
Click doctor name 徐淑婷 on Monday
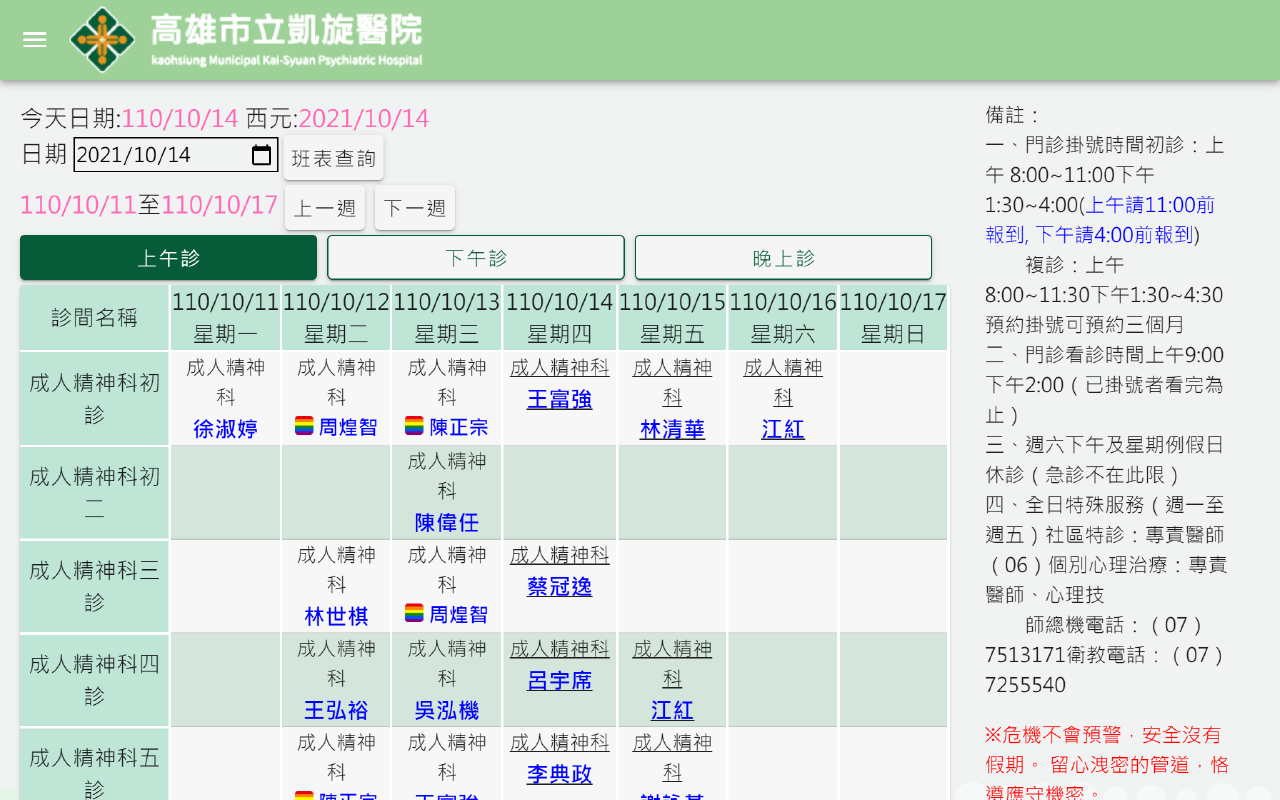tap(225, 430)
